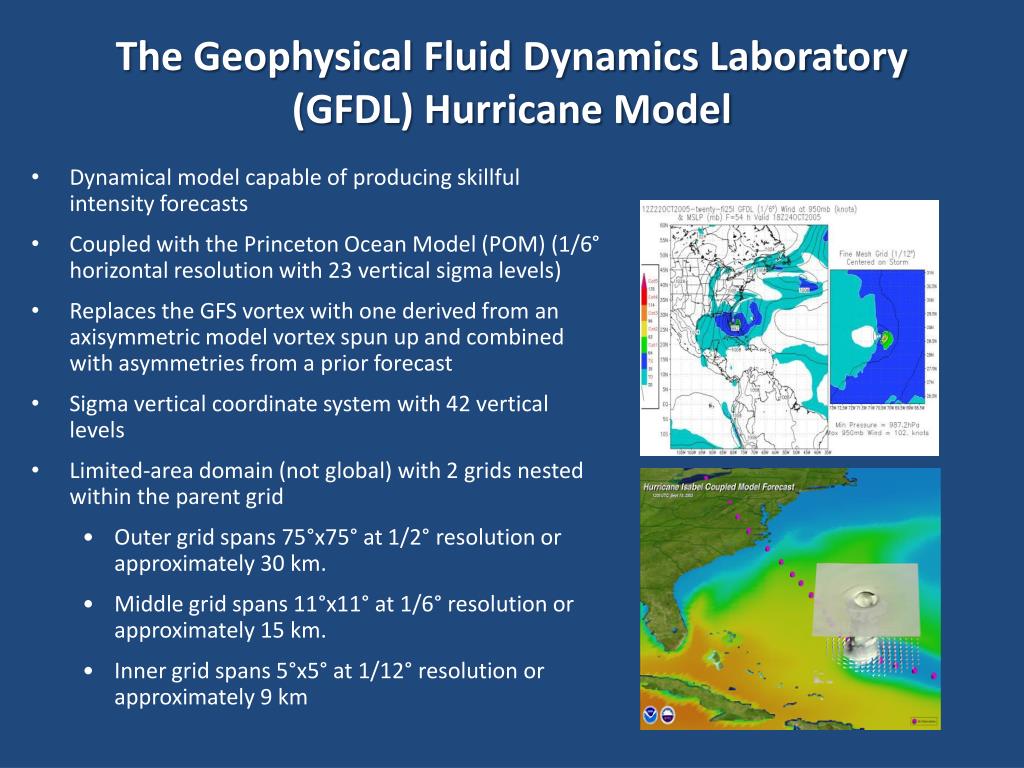
Task: Click the 'Hurricane Isabel Coupled Model Forecast' caption
Action: 718,487
